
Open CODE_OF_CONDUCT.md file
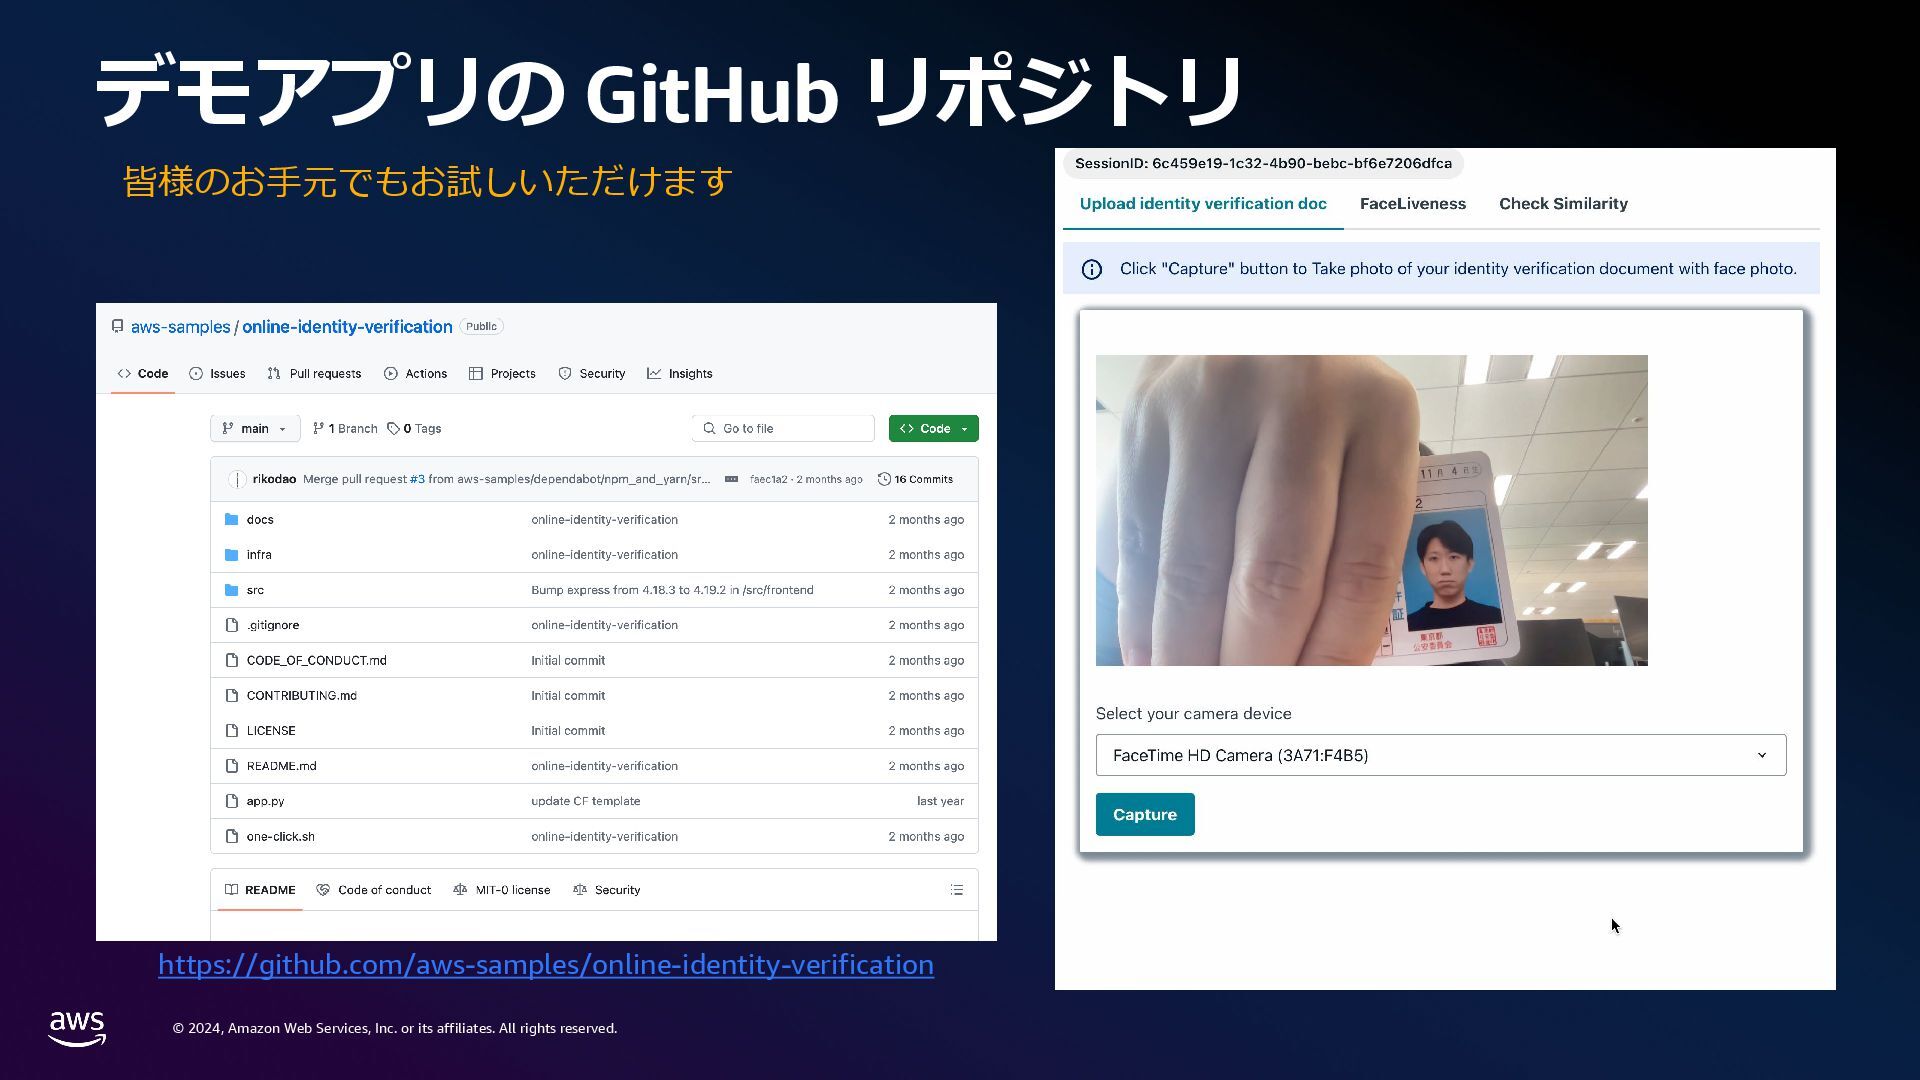(316, 661)
